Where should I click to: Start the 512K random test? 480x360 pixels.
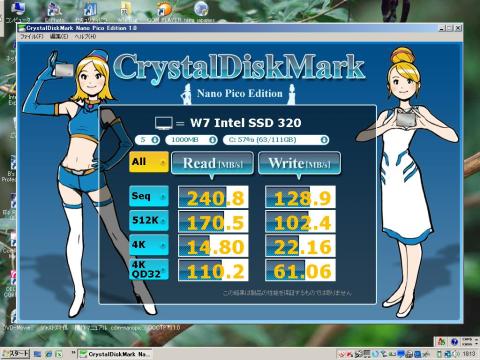click(x=149, y=220)
